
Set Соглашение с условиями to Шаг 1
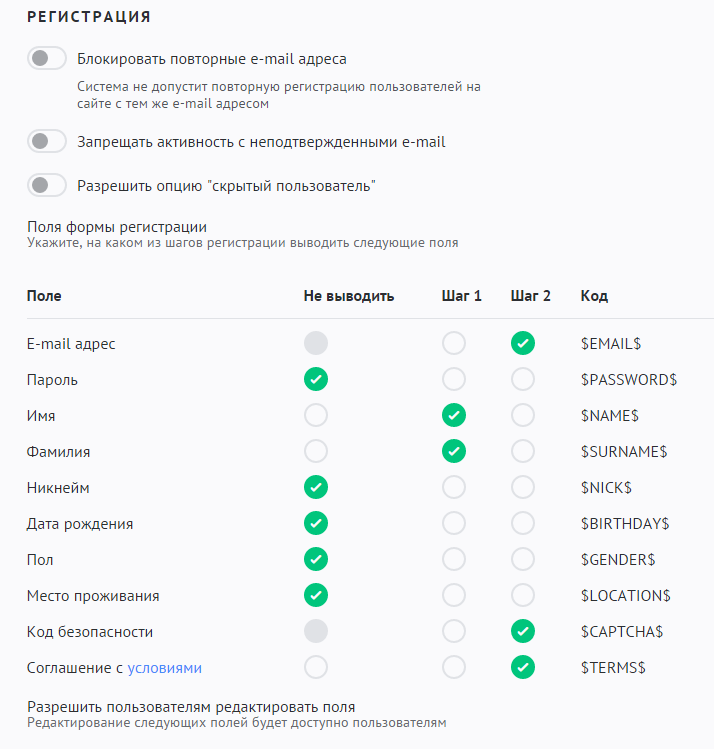tap(454, 668)
